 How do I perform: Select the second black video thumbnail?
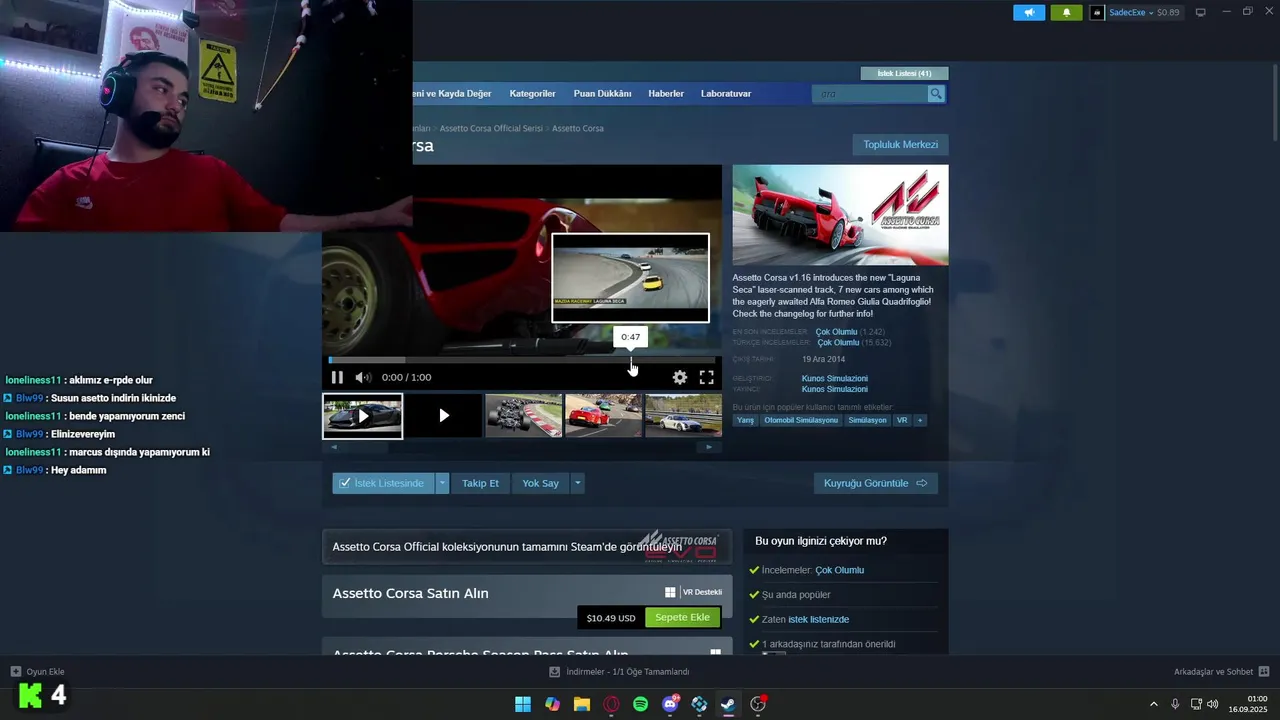443,416
